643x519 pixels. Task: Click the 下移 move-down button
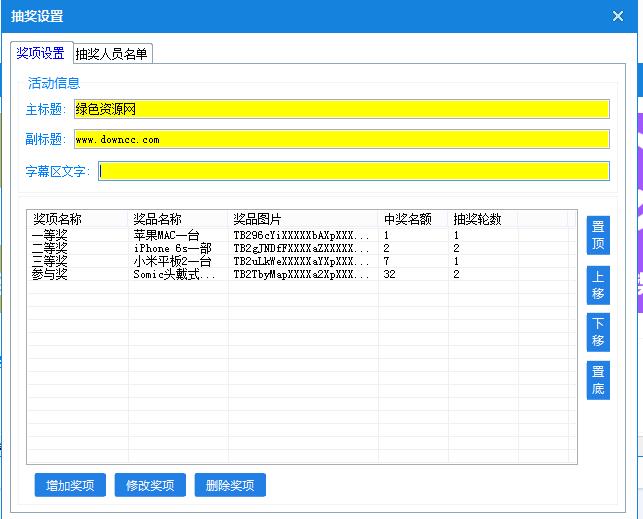597,332
